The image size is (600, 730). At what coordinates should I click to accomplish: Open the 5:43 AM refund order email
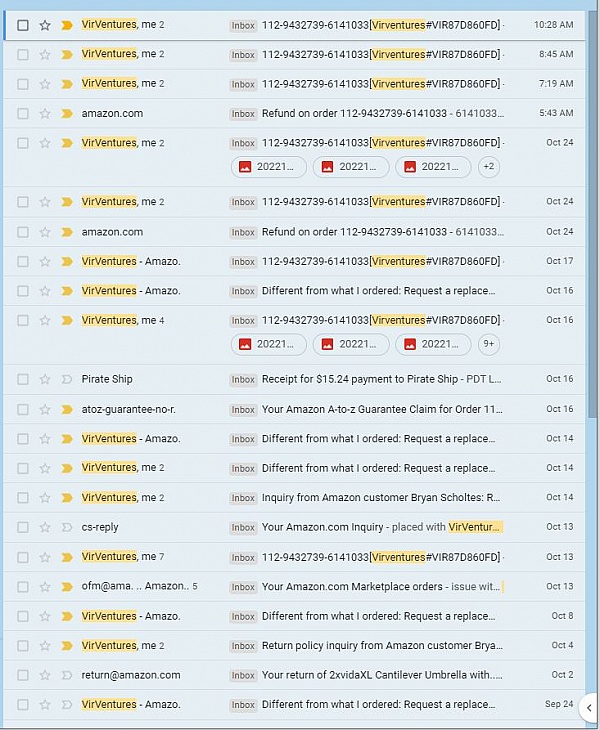point(380,114)
